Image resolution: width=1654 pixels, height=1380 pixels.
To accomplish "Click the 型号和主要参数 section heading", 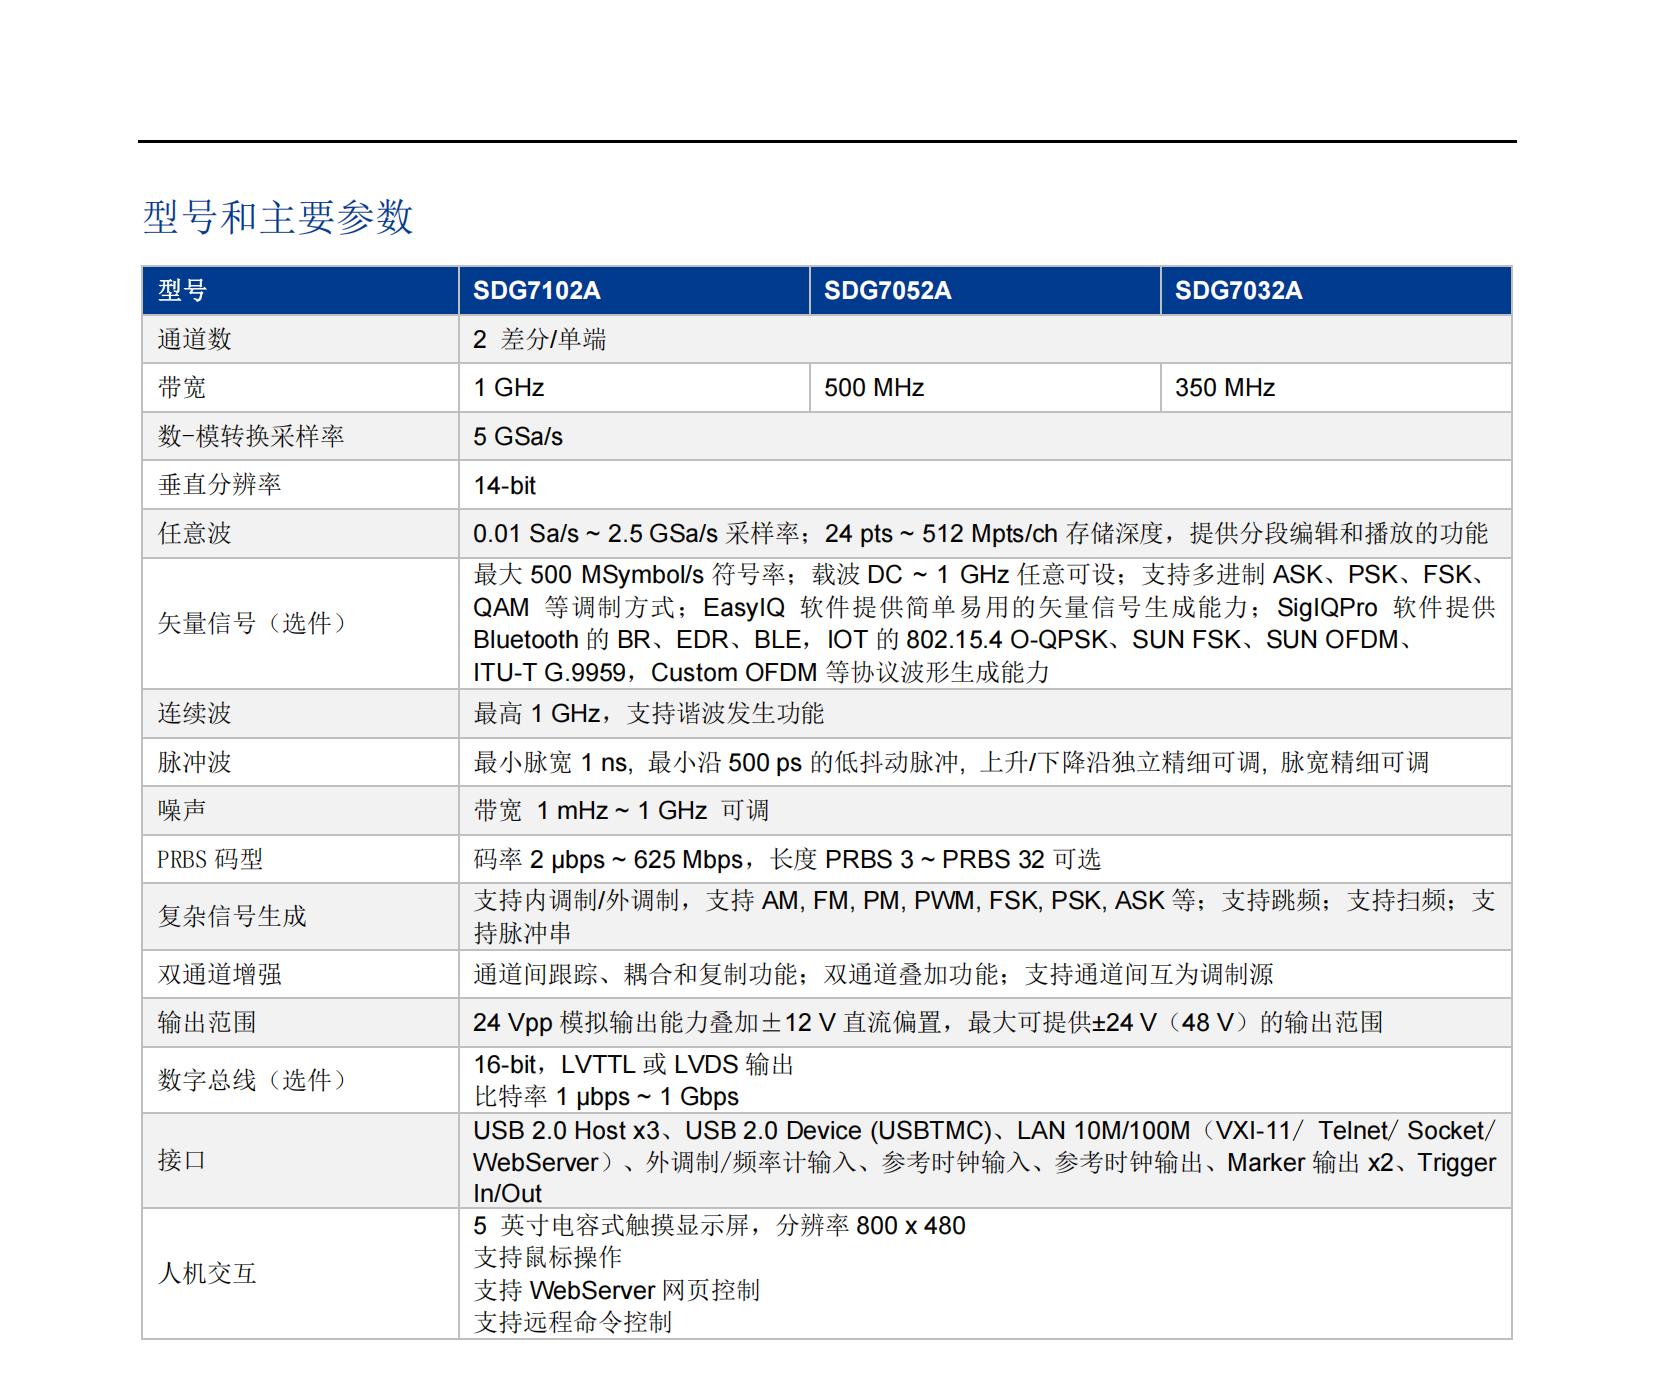I will [278, 217].
